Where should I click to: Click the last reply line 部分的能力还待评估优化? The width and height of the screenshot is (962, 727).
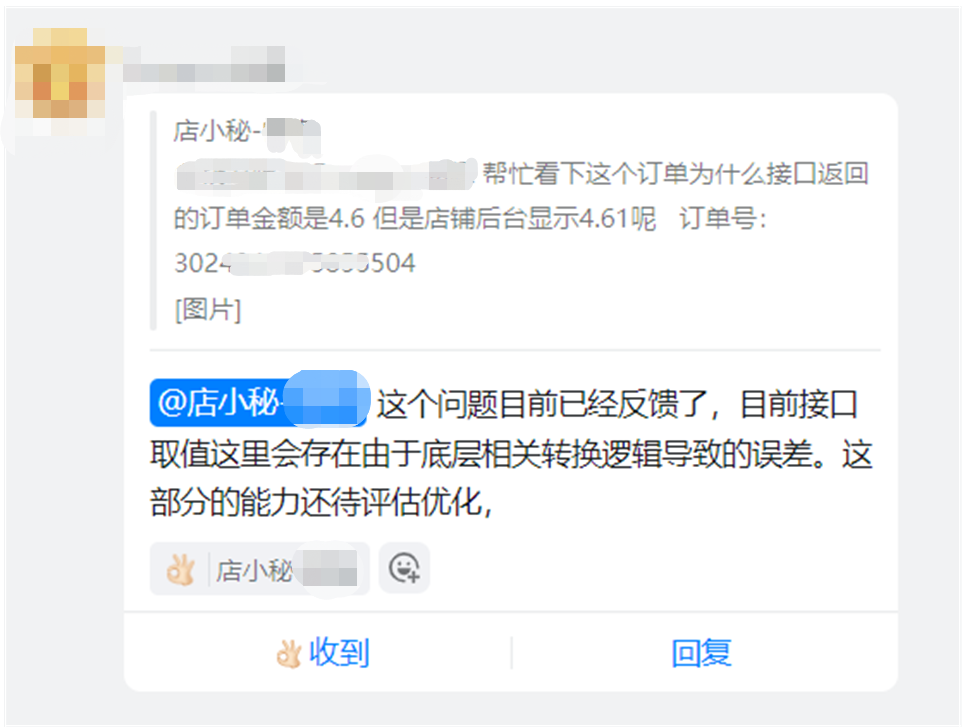coord(321,503)
